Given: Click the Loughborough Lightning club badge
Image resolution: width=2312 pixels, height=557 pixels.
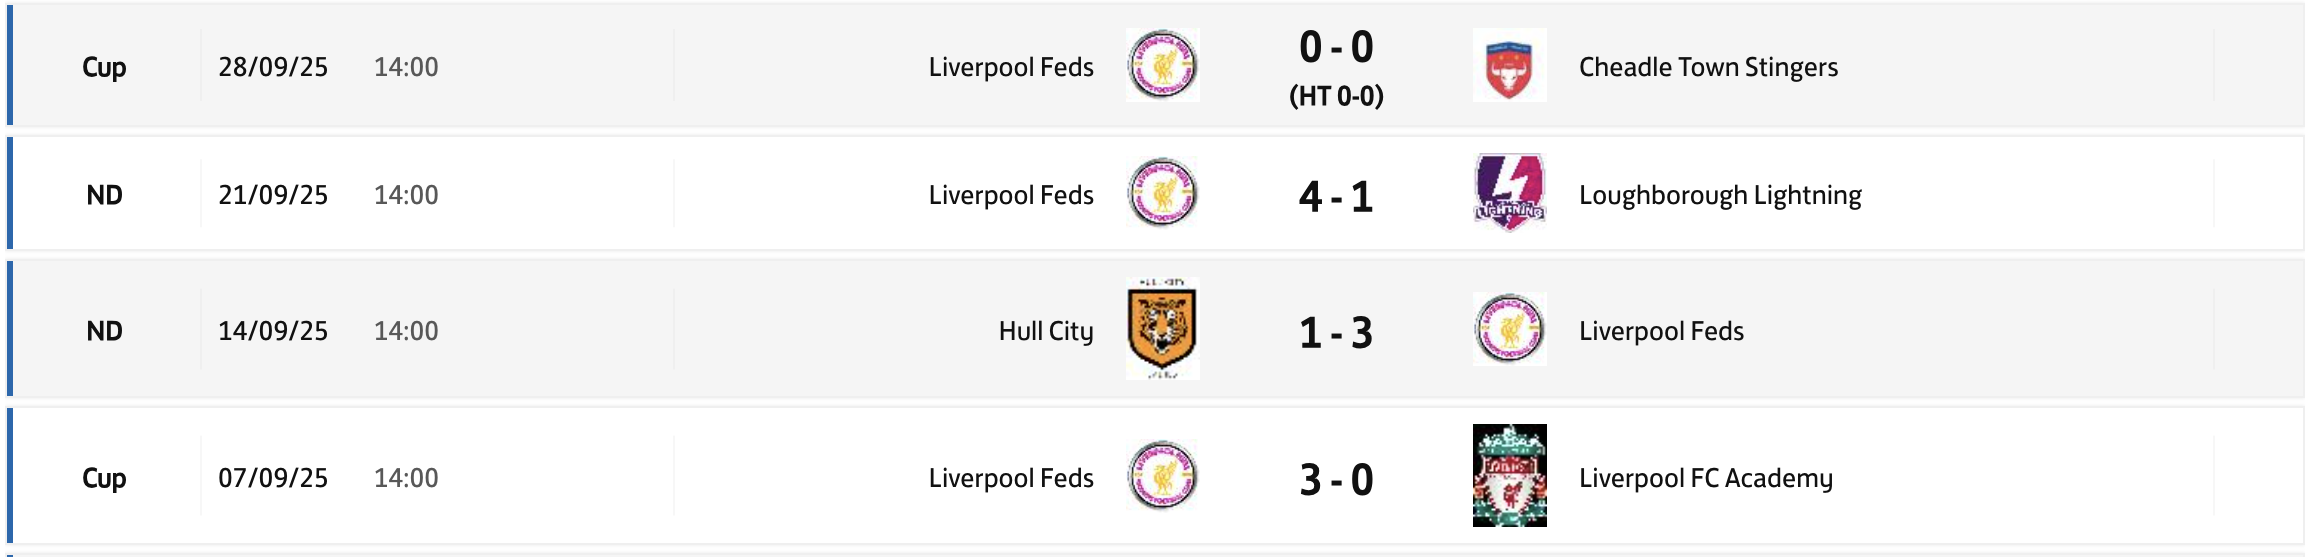Looking at the screenshot, I should [1509, 193].
